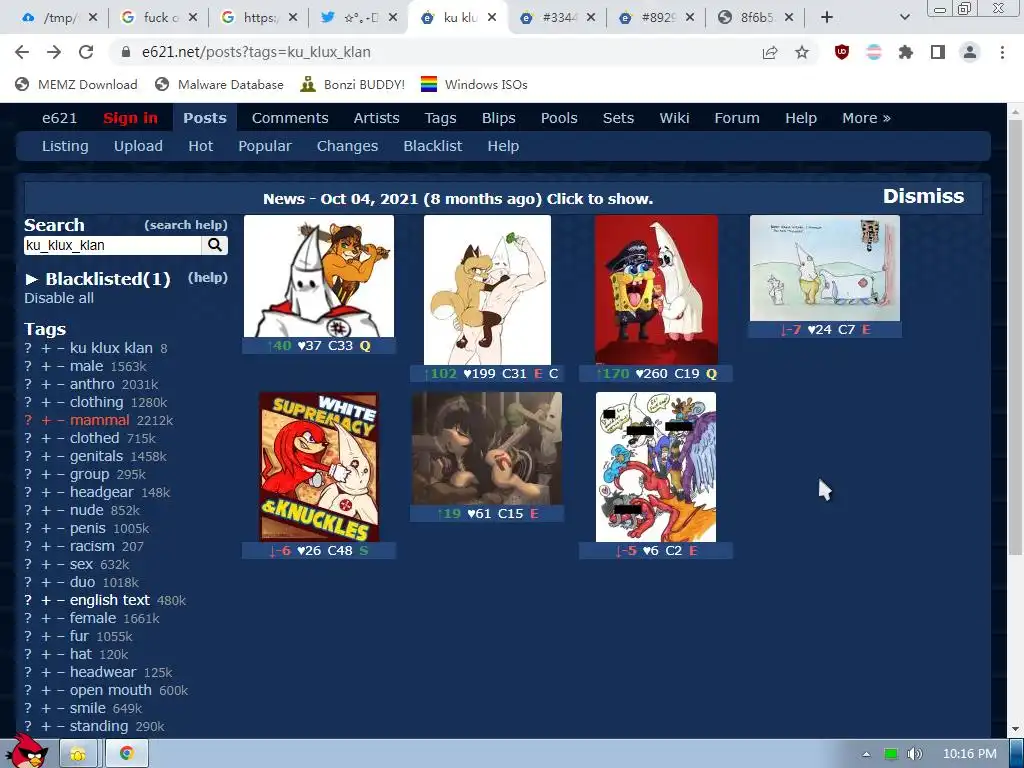Open the Chrome profile menu
Image resolution: width=1024 pixels, height=768 pixels.
point(970,52)
